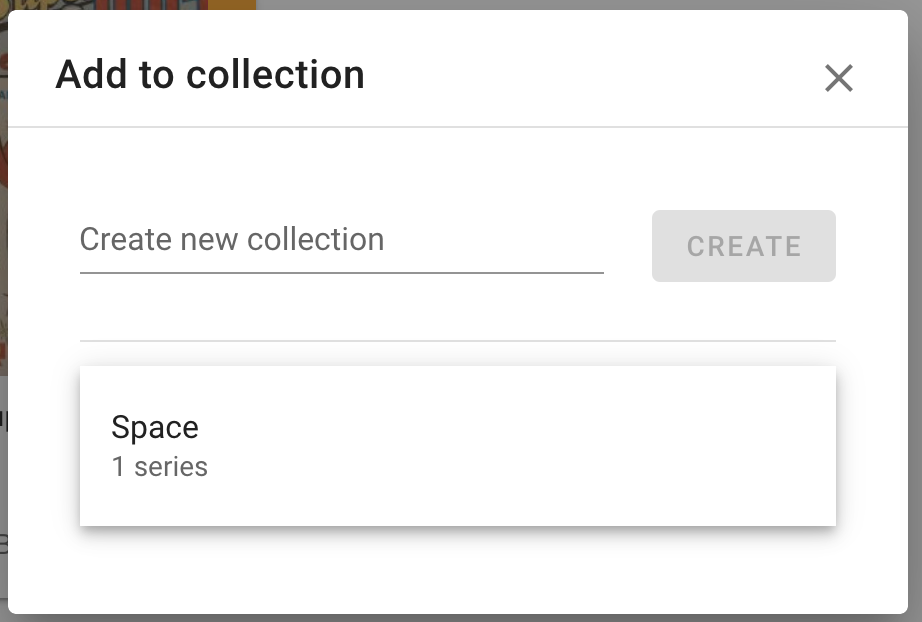Viewport: 922px width, 622px height.
Task: Click the X icon in dialog header
Action: [x=838, y=78]
